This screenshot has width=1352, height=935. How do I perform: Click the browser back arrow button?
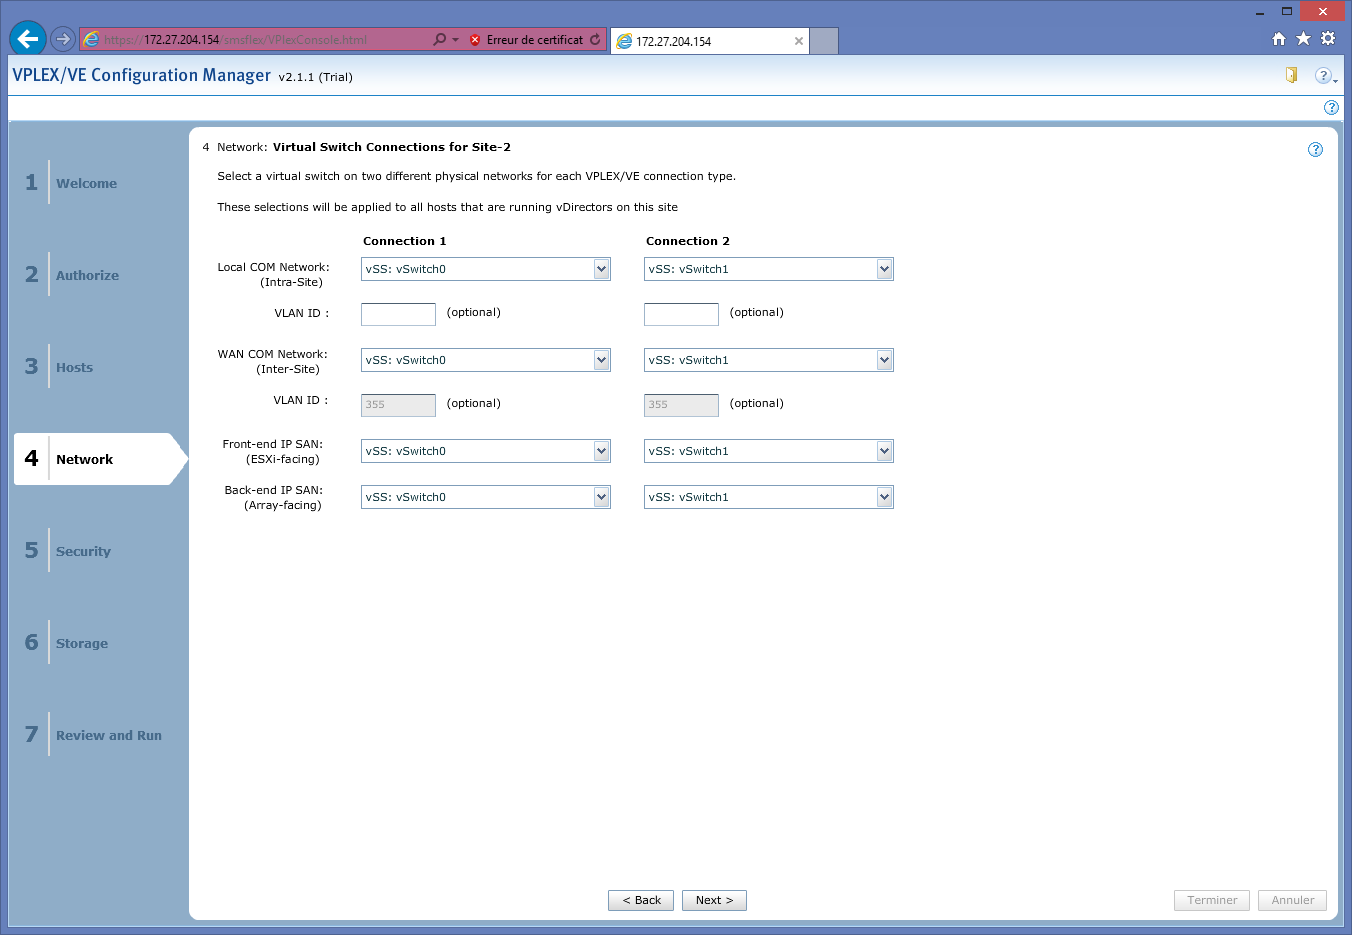point(28,39)
